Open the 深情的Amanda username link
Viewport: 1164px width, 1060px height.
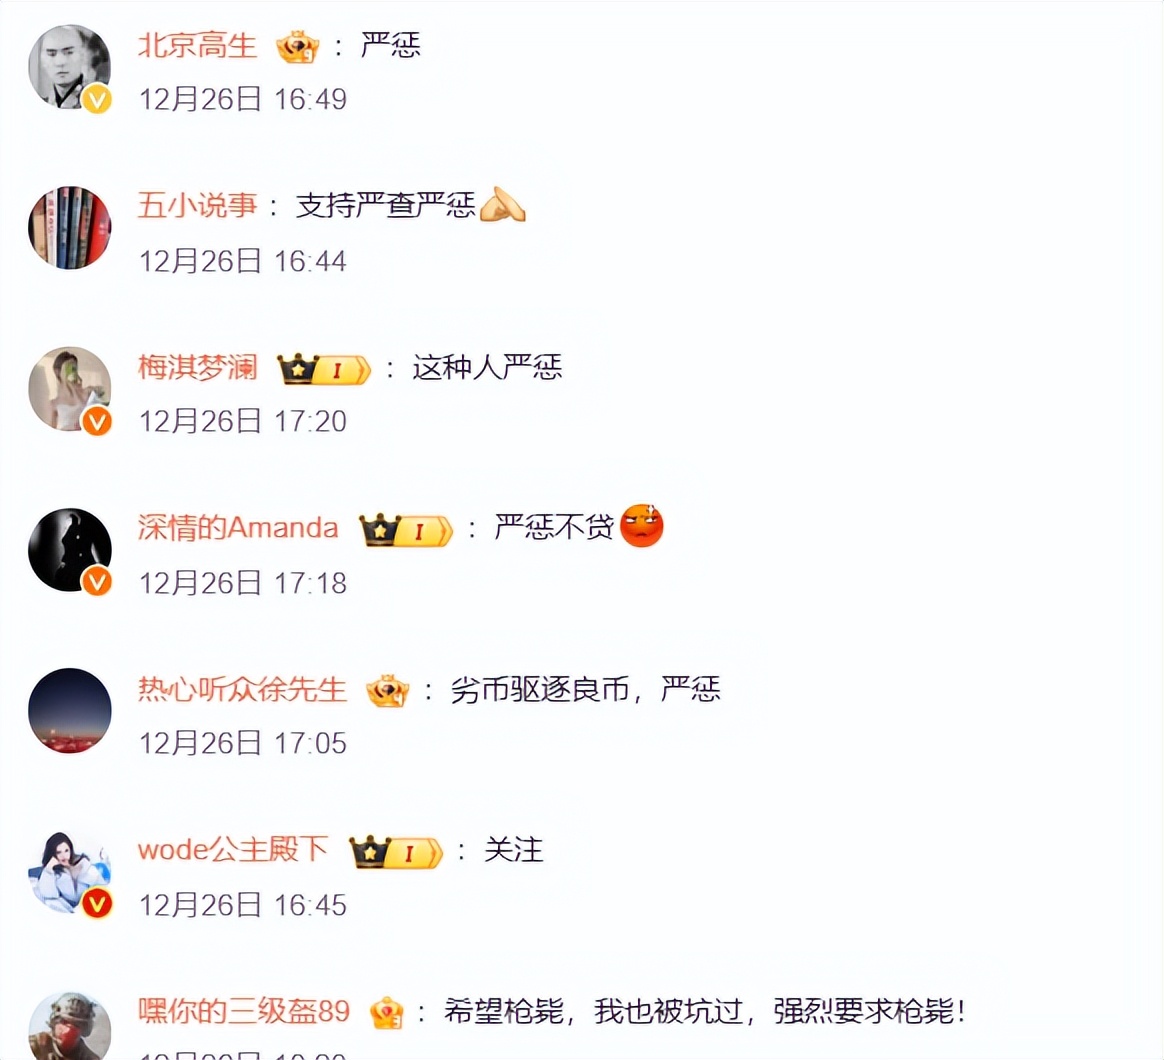pyautogui.click(x=238, y=528)
